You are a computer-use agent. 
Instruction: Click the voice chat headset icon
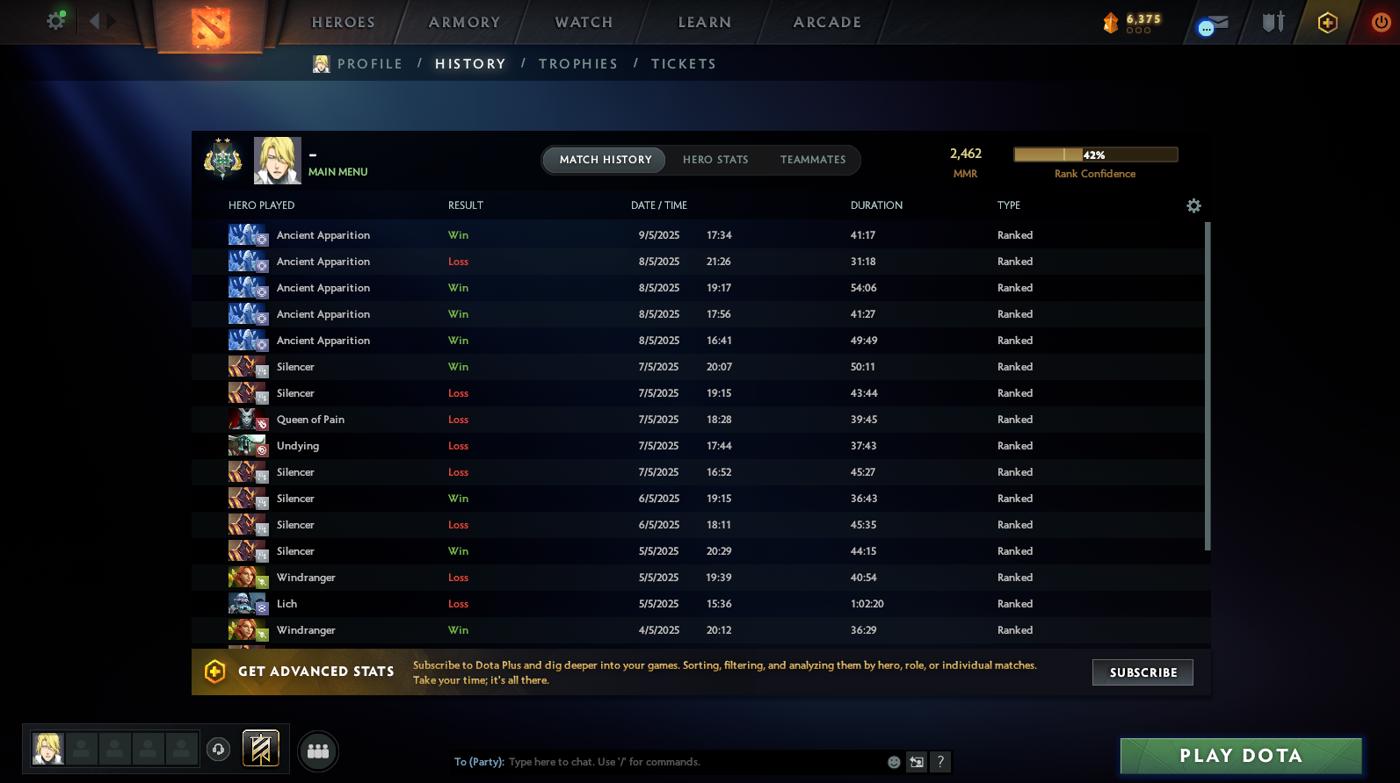(x=218, y=749)
